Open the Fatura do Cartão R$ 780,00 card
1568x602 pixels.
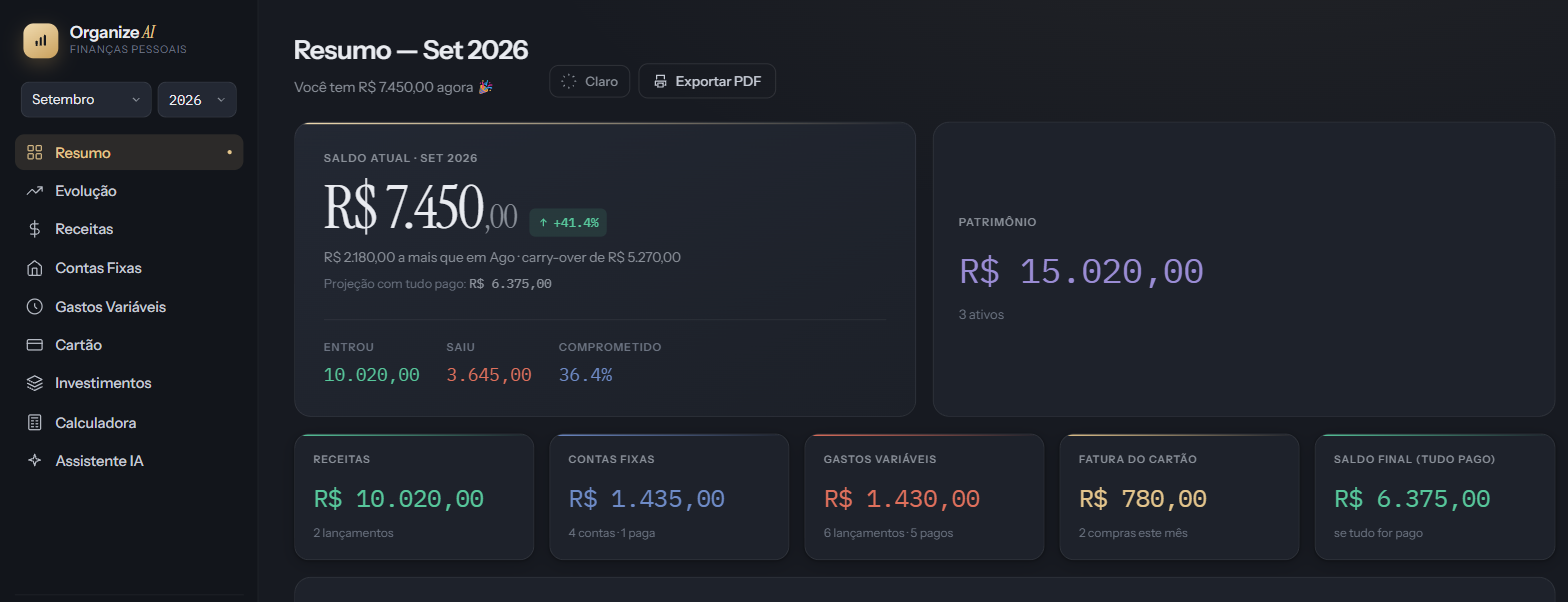pos(1179,496)
